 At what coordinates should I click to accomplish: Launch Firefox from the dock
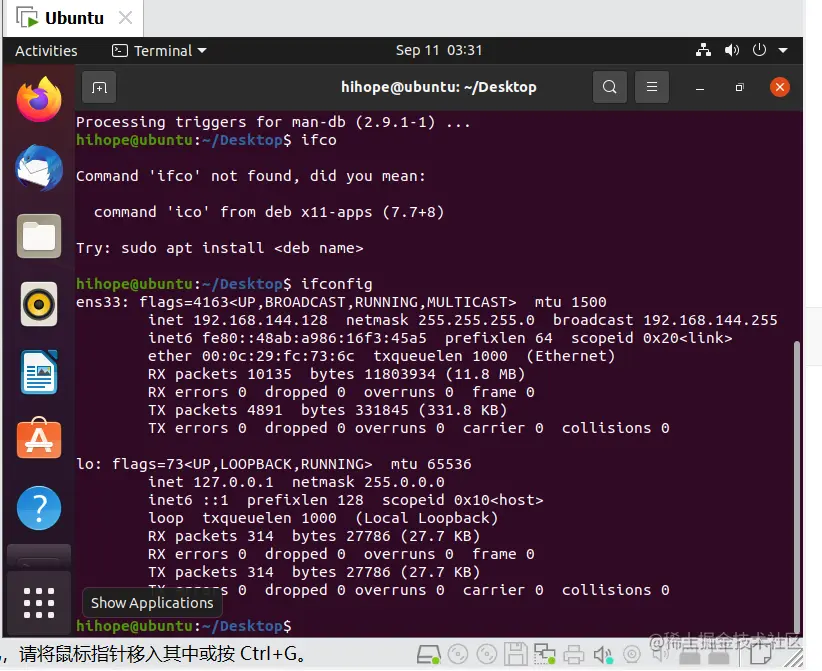click(38, 100)
